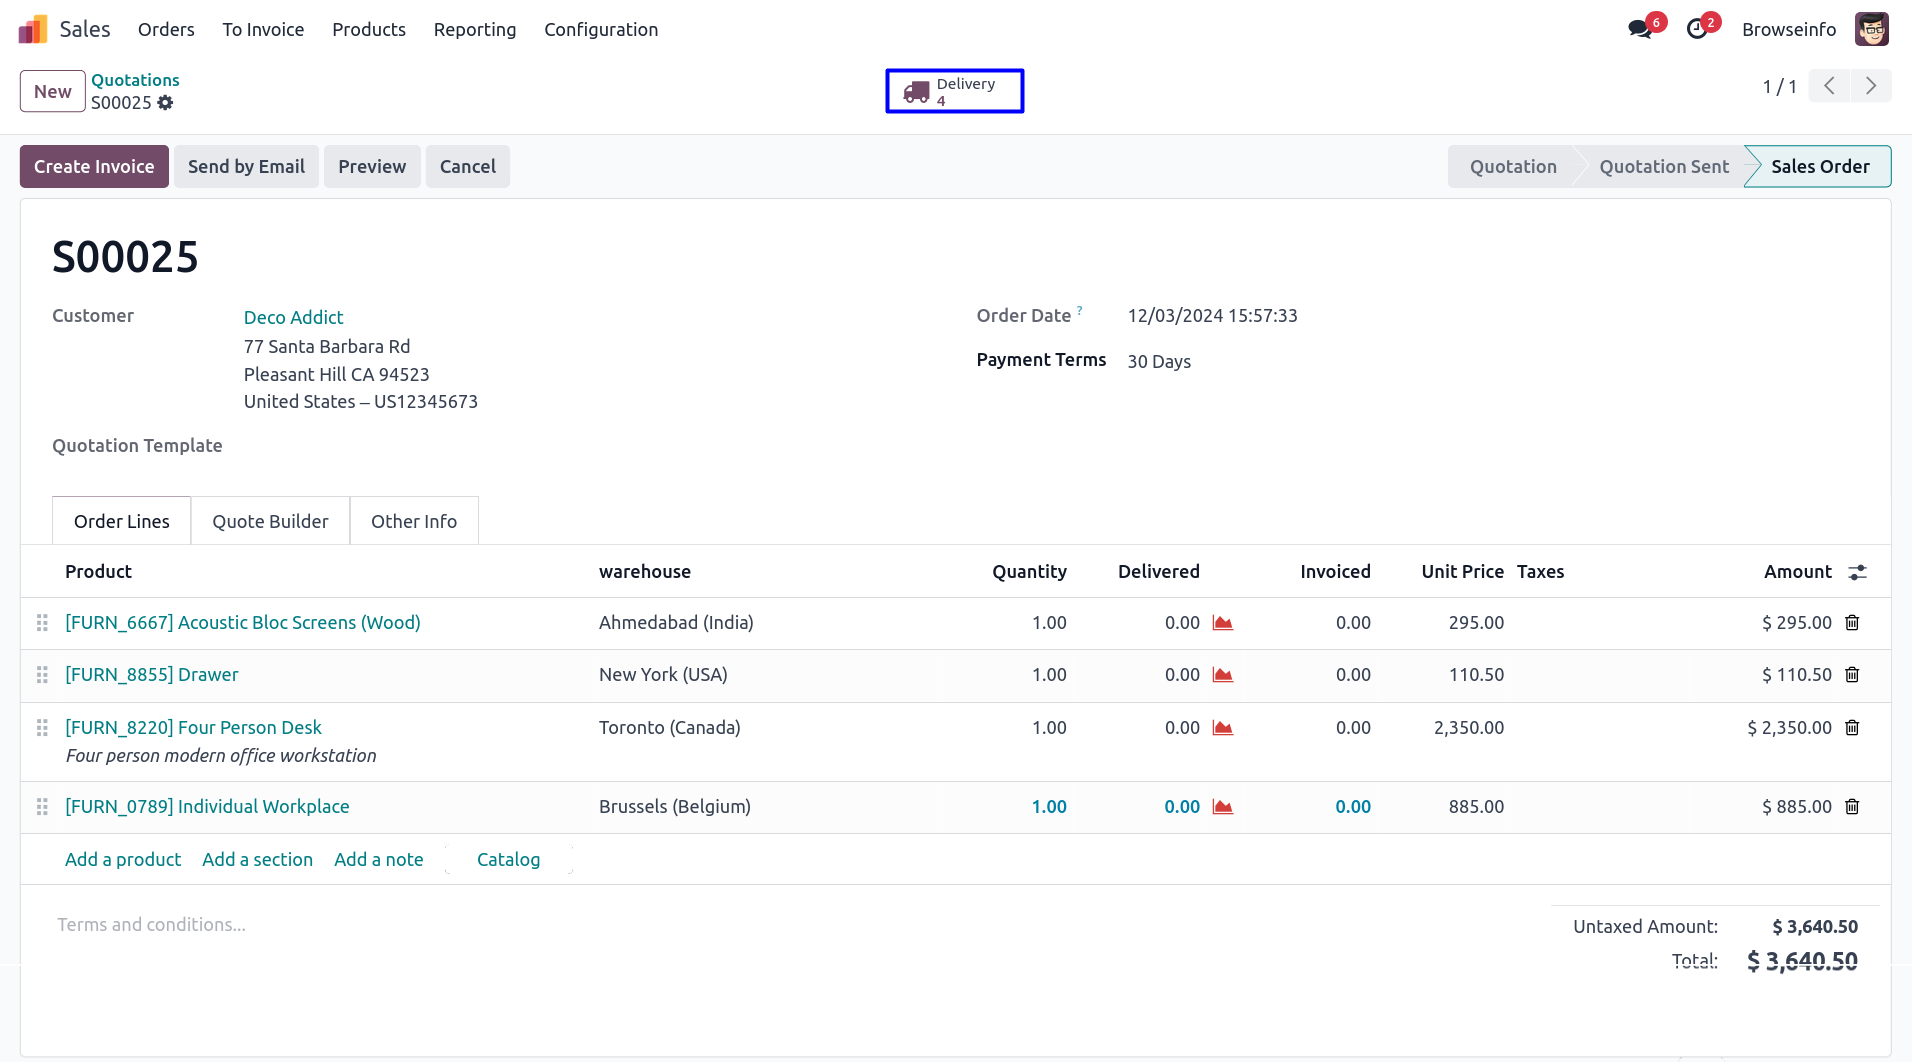
Task: Open the Reporting menu
Action: pos(474,30)
